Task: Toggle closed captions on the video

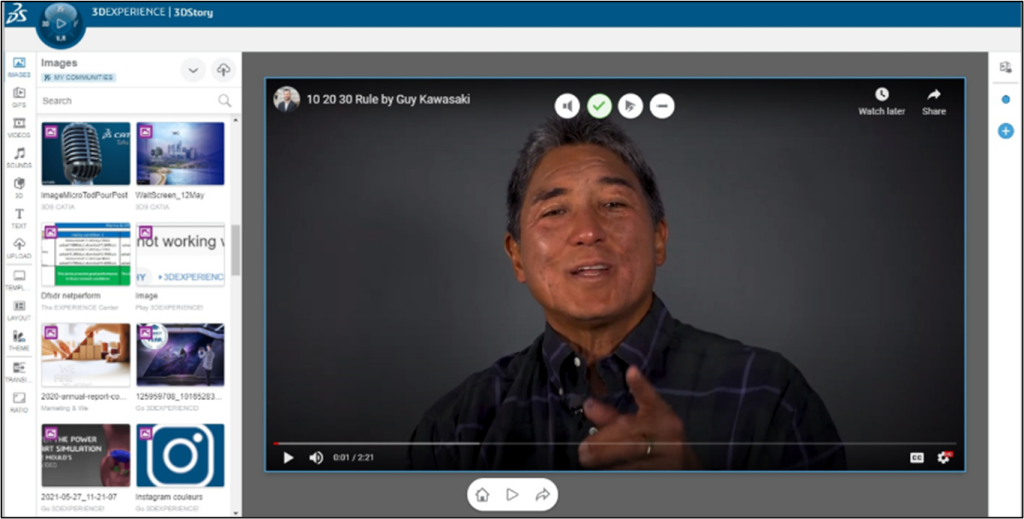Action: point(916,457)
